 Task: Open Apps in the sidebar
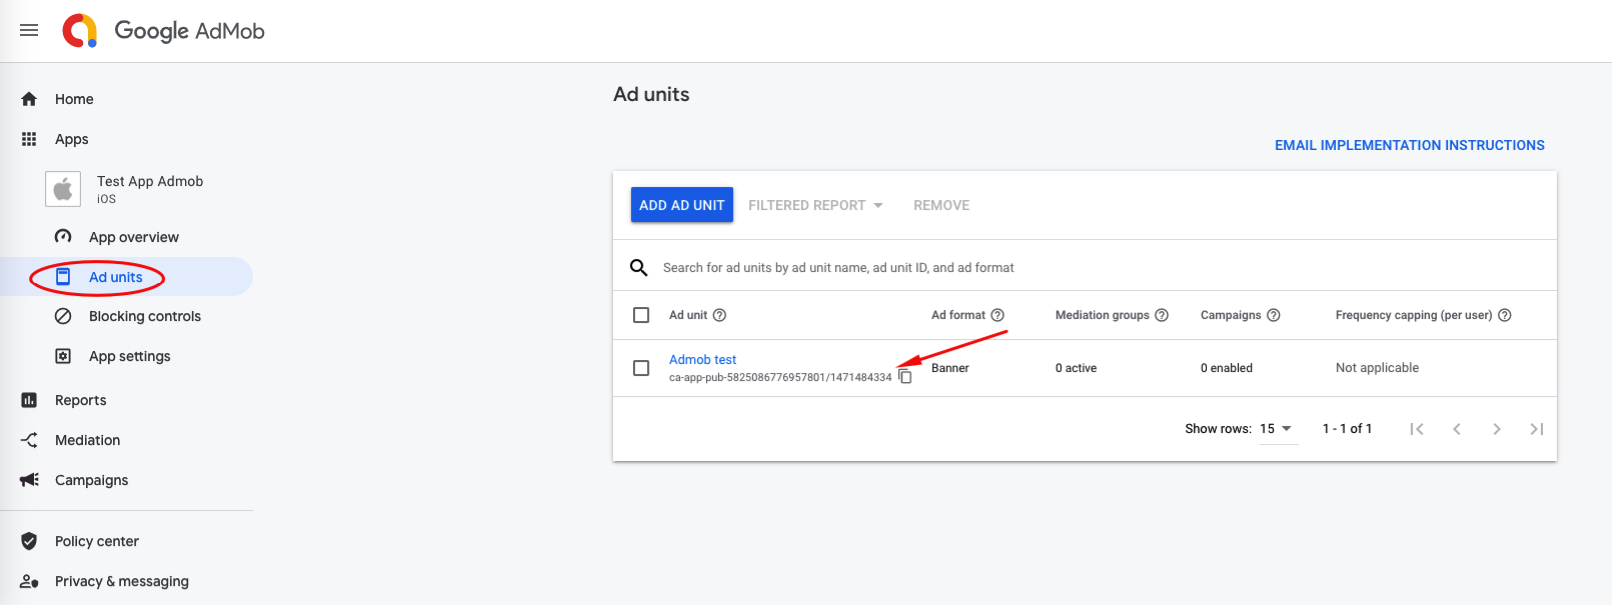coord(72,139)
